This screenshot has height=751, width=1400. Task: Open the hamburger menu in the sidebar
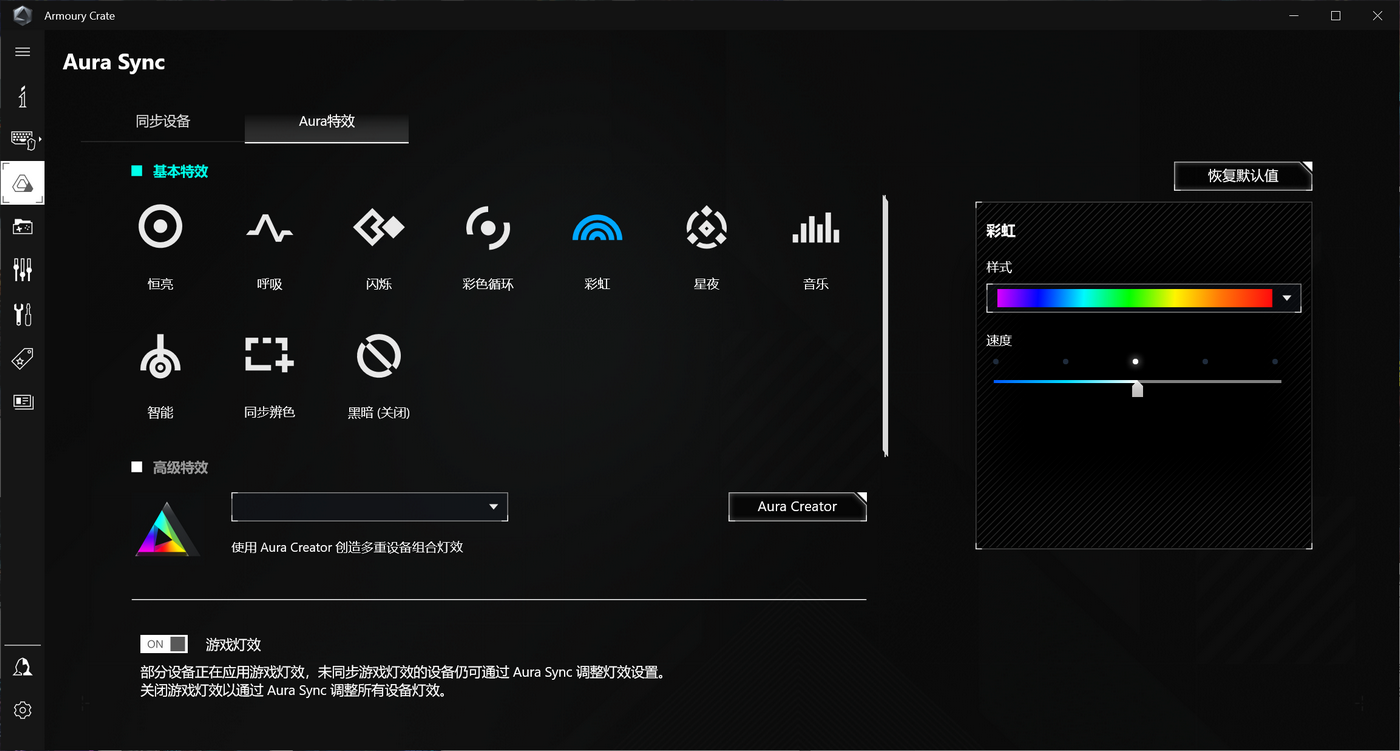pos(23,52)
